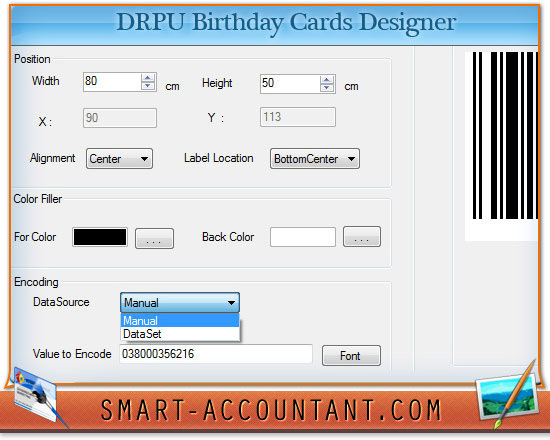Browse For Color with the ellipsis button
Screen dimensions: 550x440
tap(154, 239)
